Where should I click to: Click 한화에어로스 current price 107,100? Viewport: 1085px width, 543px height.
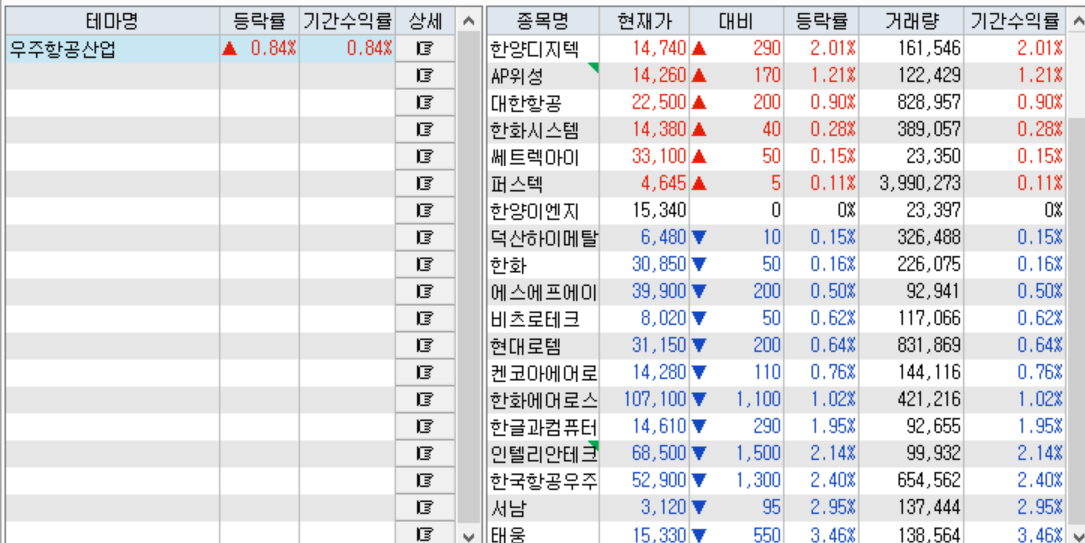click(x=655, y=399)
